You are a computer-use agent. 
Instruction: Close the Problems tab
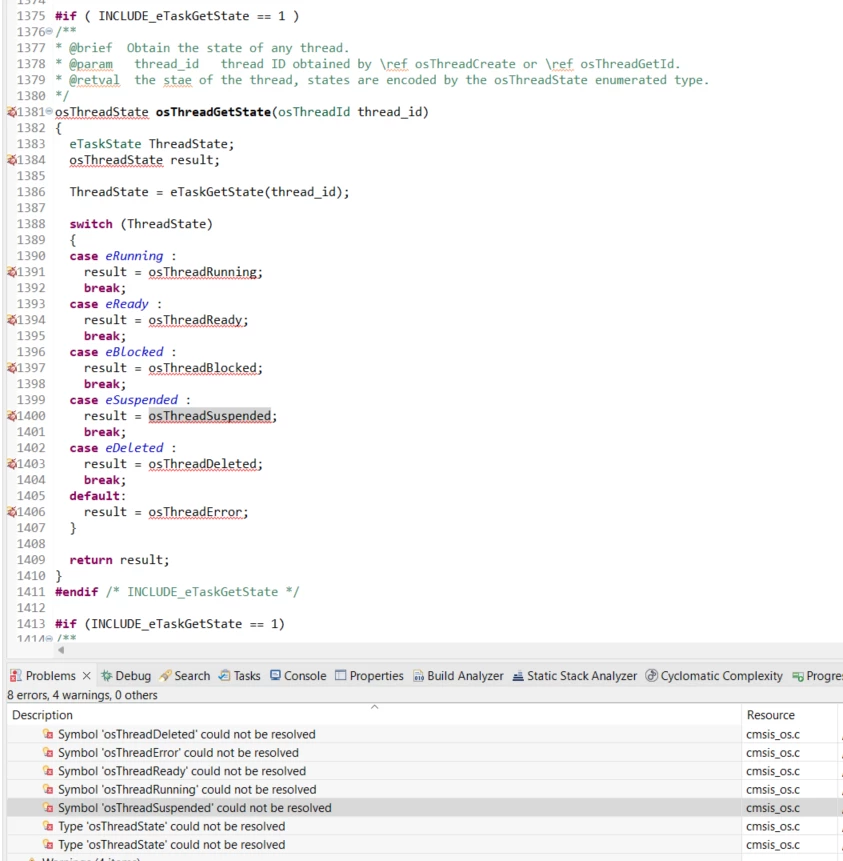tap(86, 676)
